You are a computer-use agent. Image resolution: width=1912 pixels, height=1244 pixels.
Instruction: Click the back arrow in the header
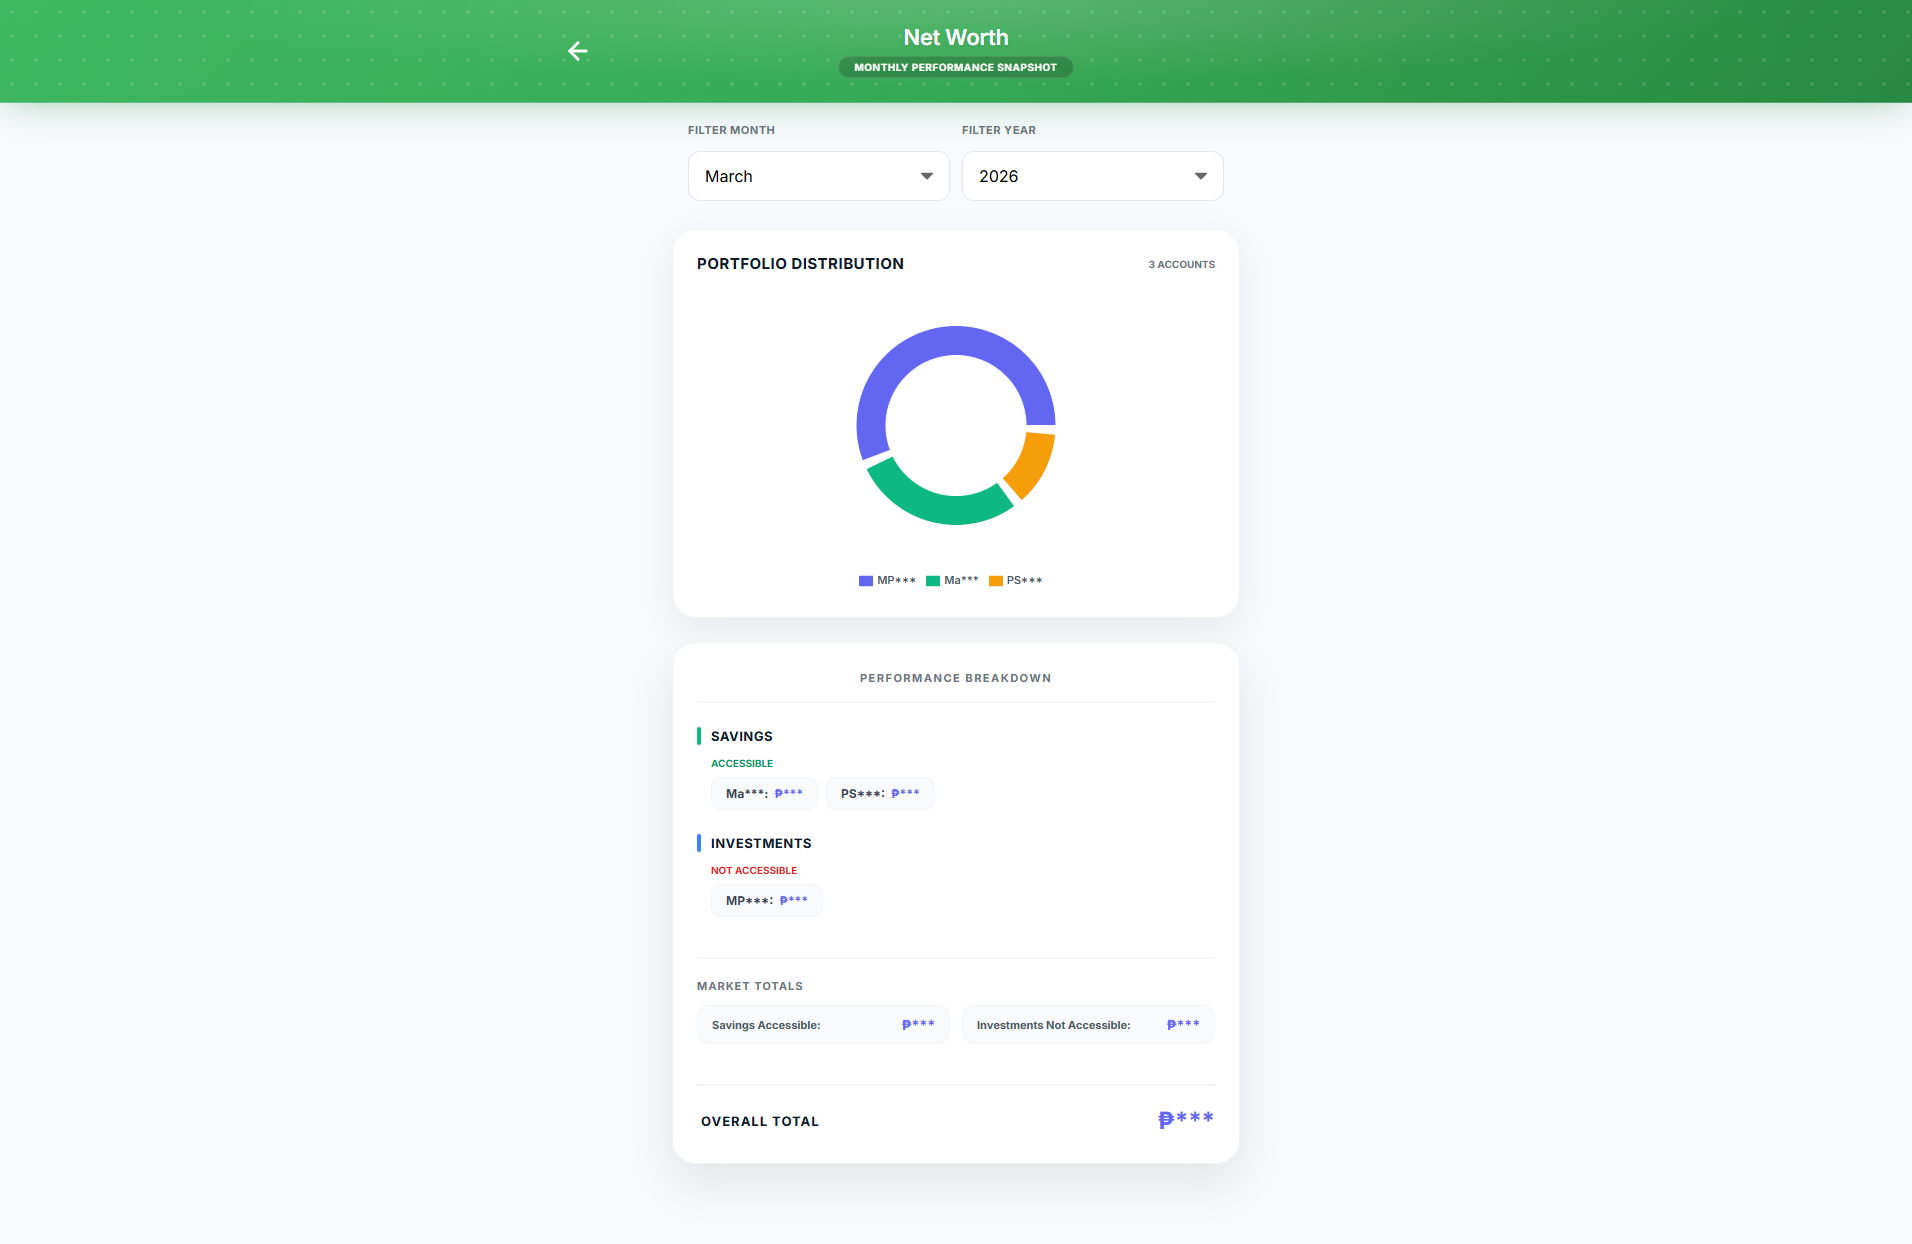pos(578,51)
